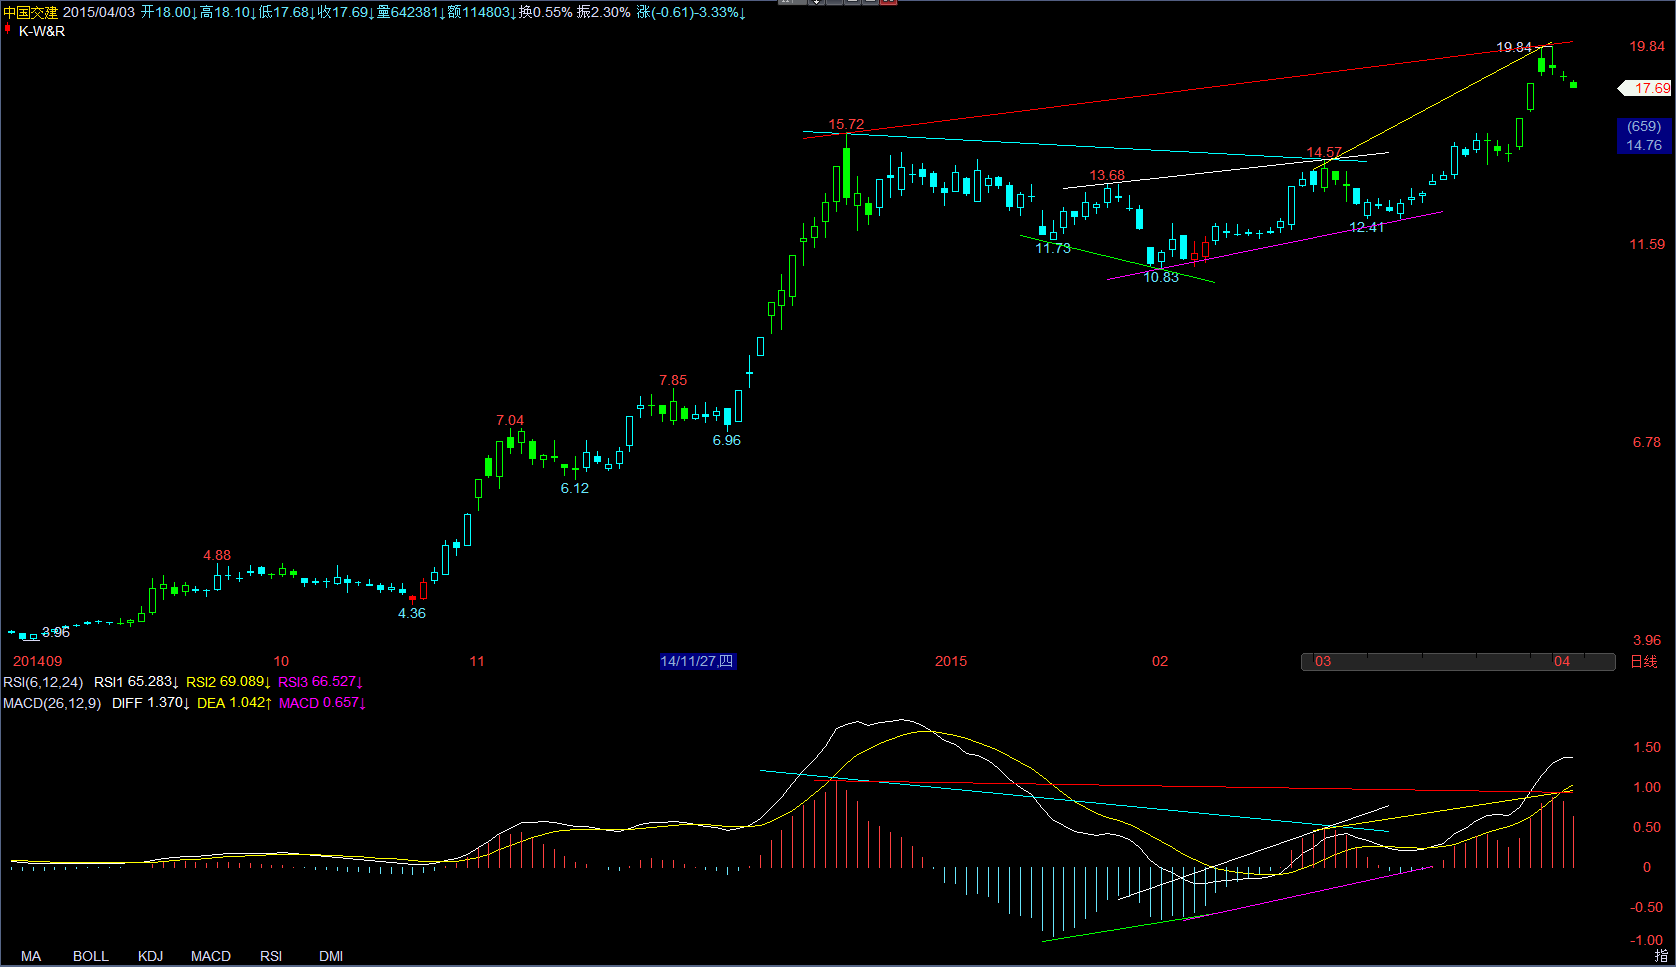Click the 17.69 current price tag

(1646, 88)
